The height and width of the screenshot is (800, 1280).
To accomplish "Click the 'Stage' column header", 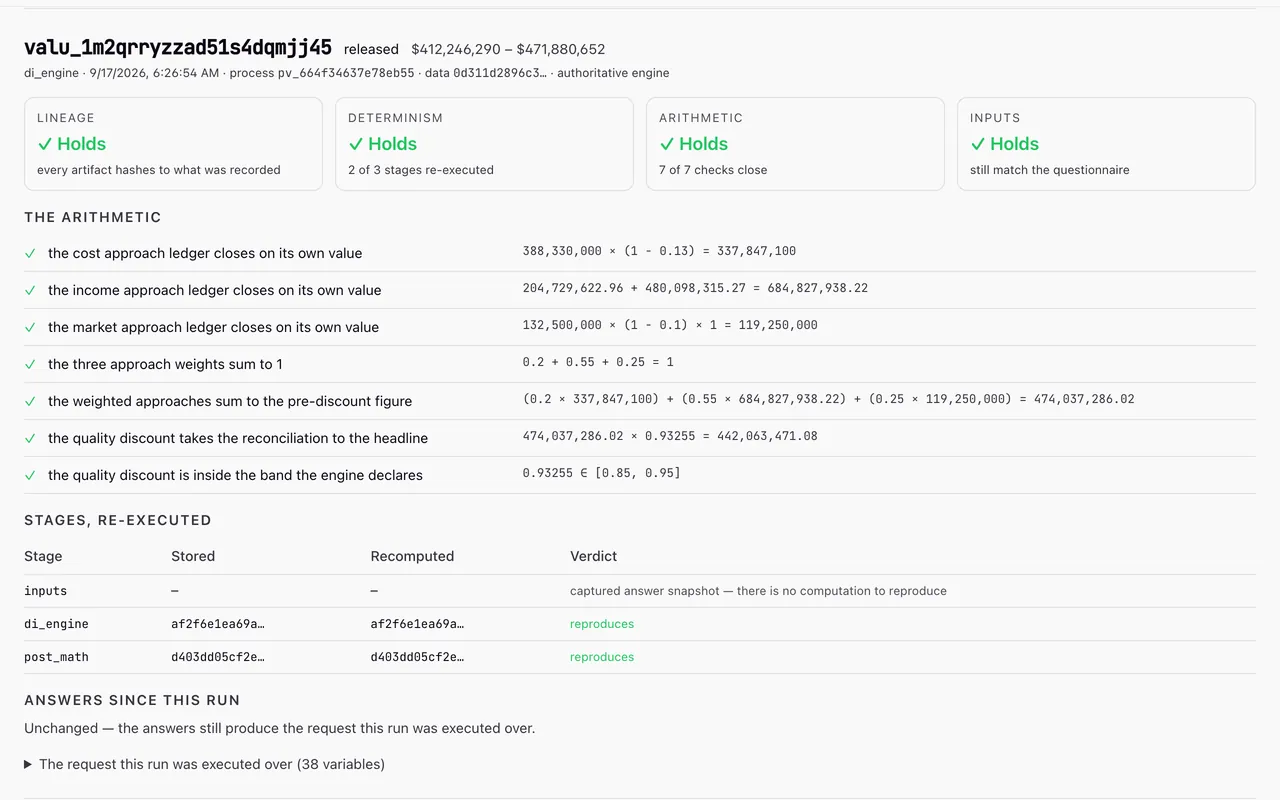I will (43, 556).
